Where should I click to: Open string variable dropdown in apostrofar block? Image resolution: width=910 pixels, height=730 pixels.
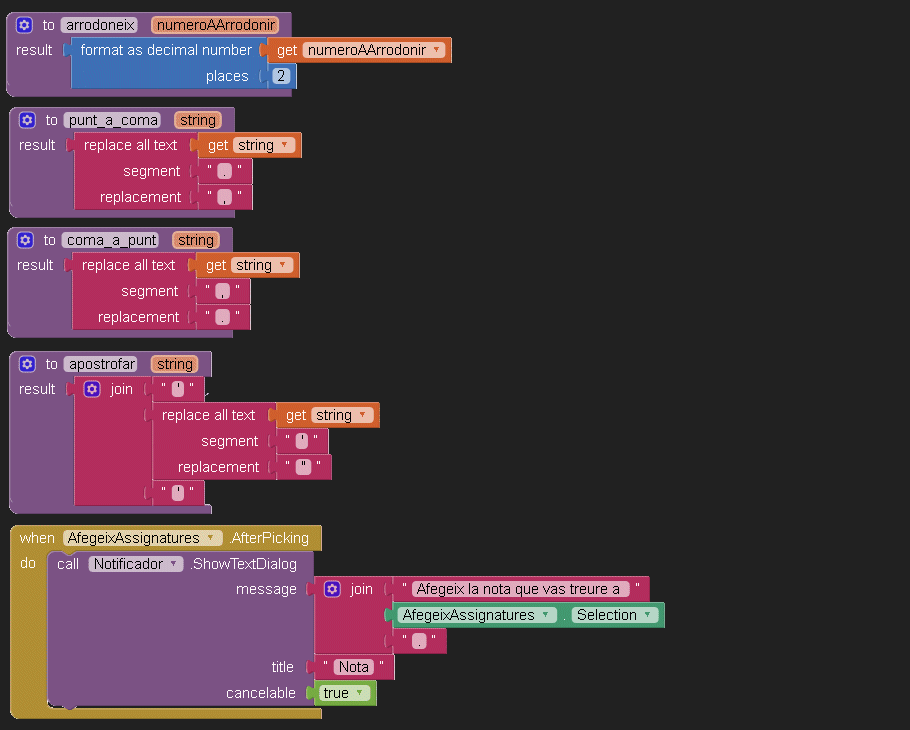(x=363, y=415)
